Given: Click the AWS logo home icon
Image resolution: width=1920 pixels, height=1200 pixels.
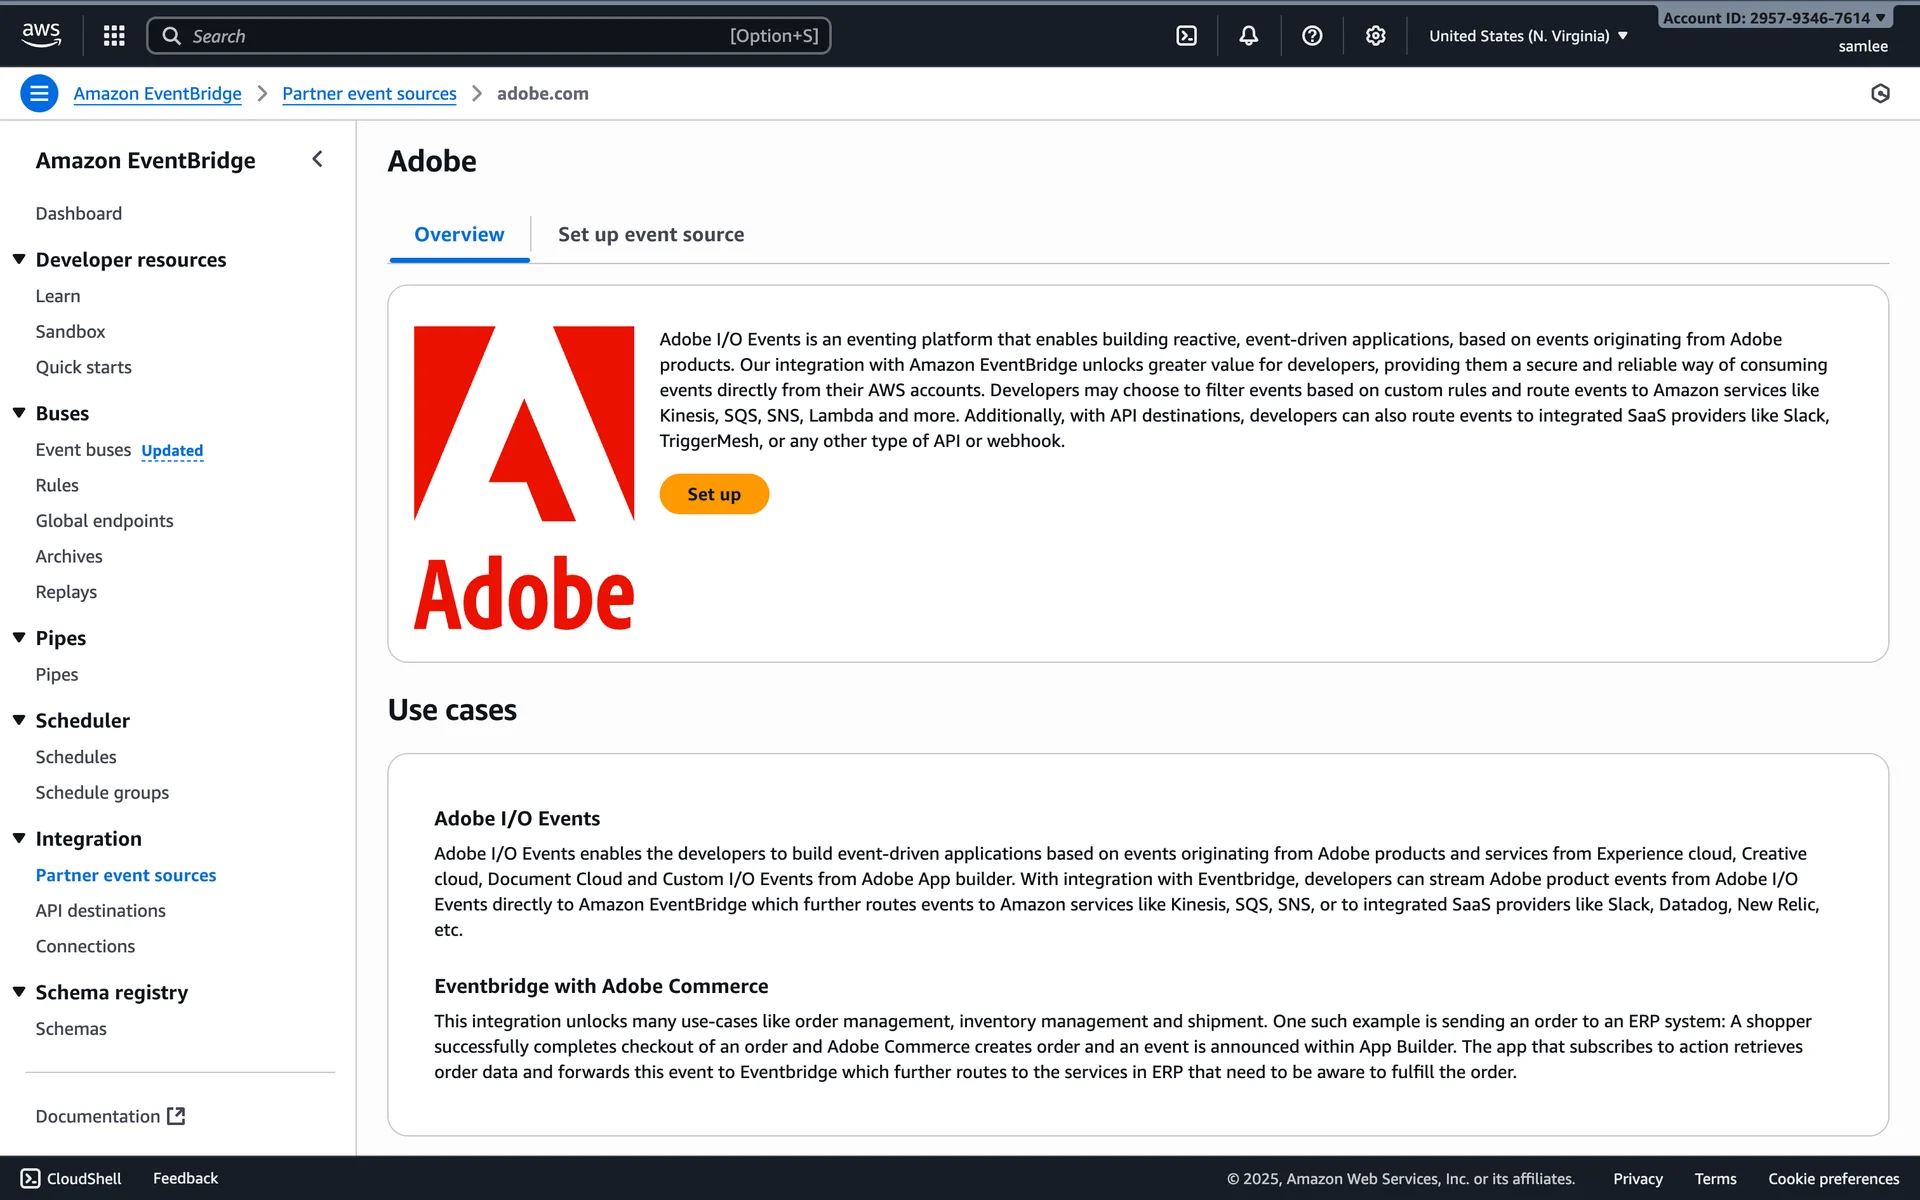Looking at the screenshot, I should 41,35.
